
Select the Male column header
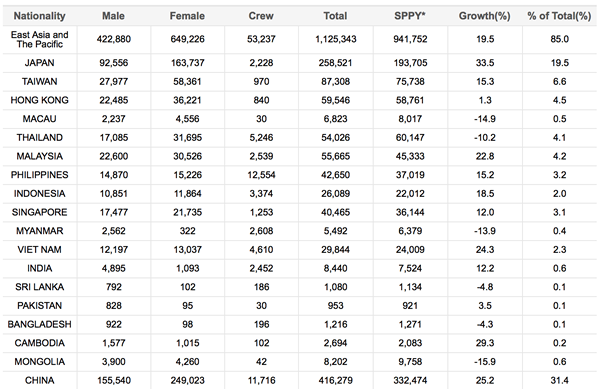113,16
